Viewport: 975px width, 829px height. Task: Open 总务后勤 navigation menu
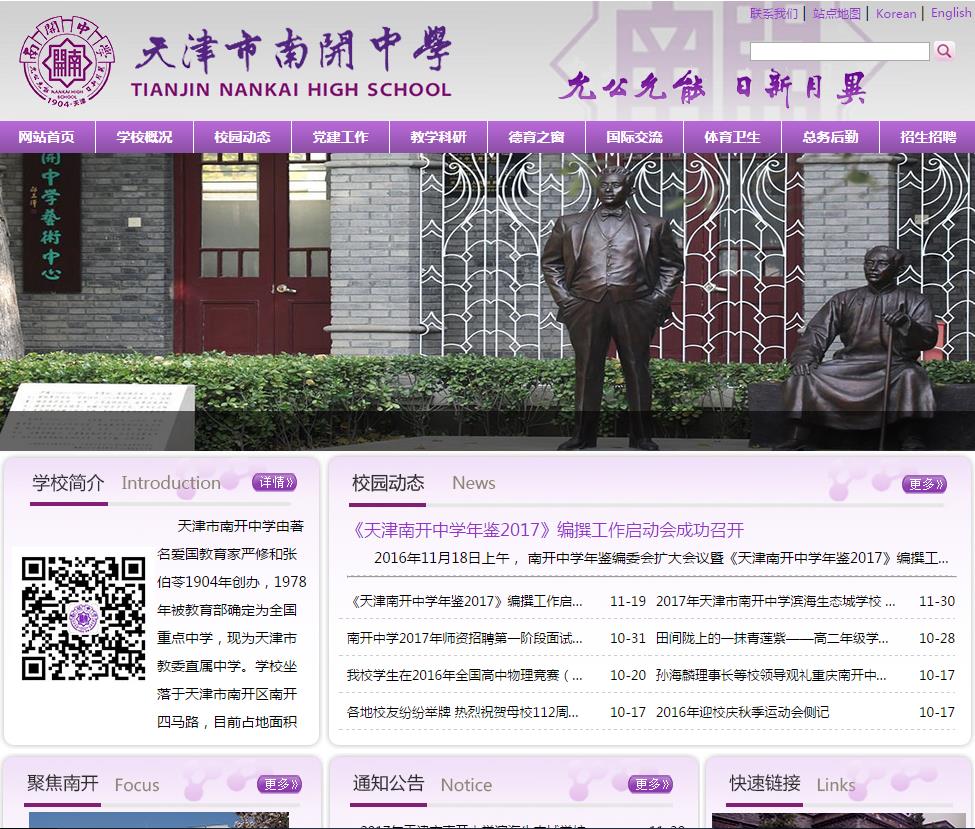pos(830,137)
